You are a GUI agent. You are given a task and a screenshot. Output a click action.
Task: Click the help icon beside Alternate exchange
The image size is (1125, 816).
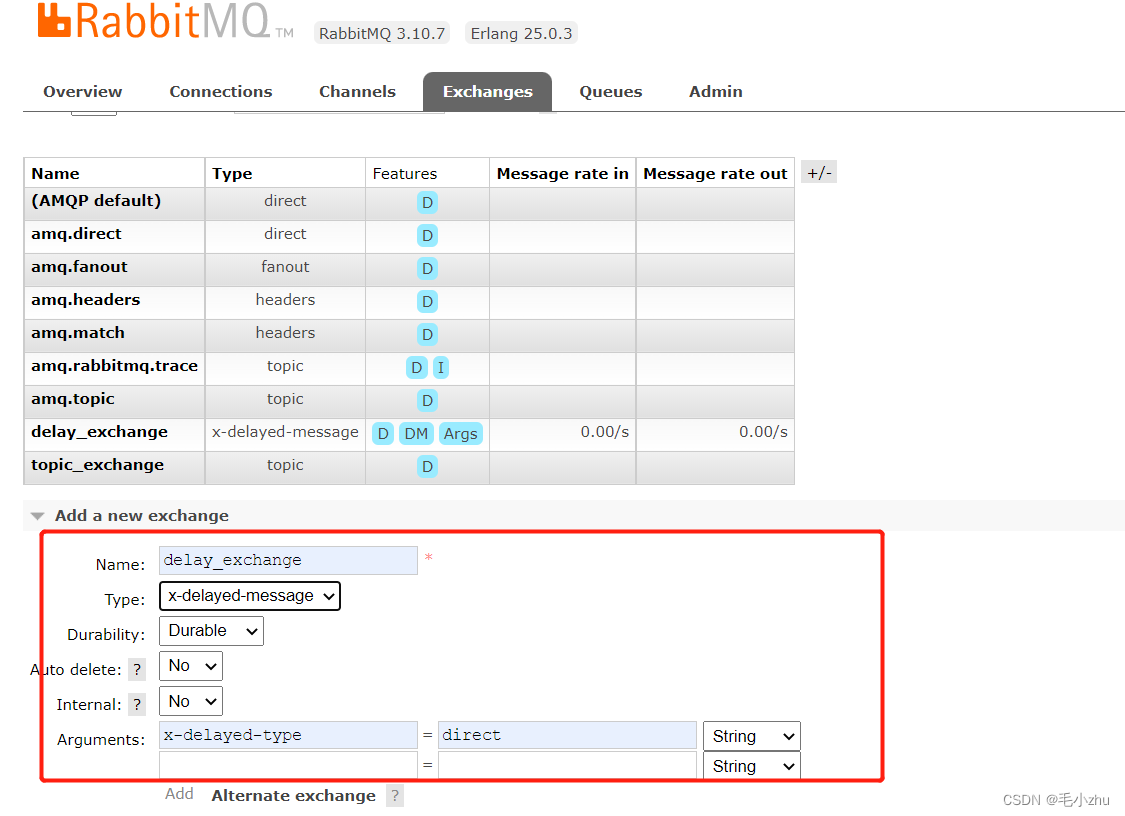[x=395, y=795]
